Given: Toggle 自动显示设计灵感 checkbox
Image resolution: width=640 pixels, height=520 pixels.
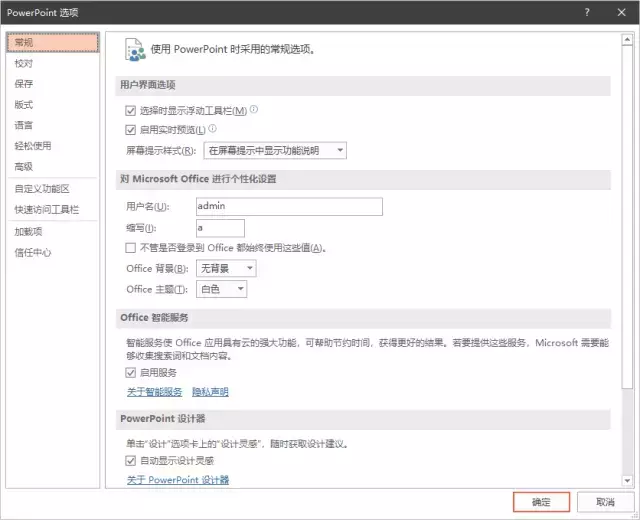Looking at the screenshot, I should point(131,461).
